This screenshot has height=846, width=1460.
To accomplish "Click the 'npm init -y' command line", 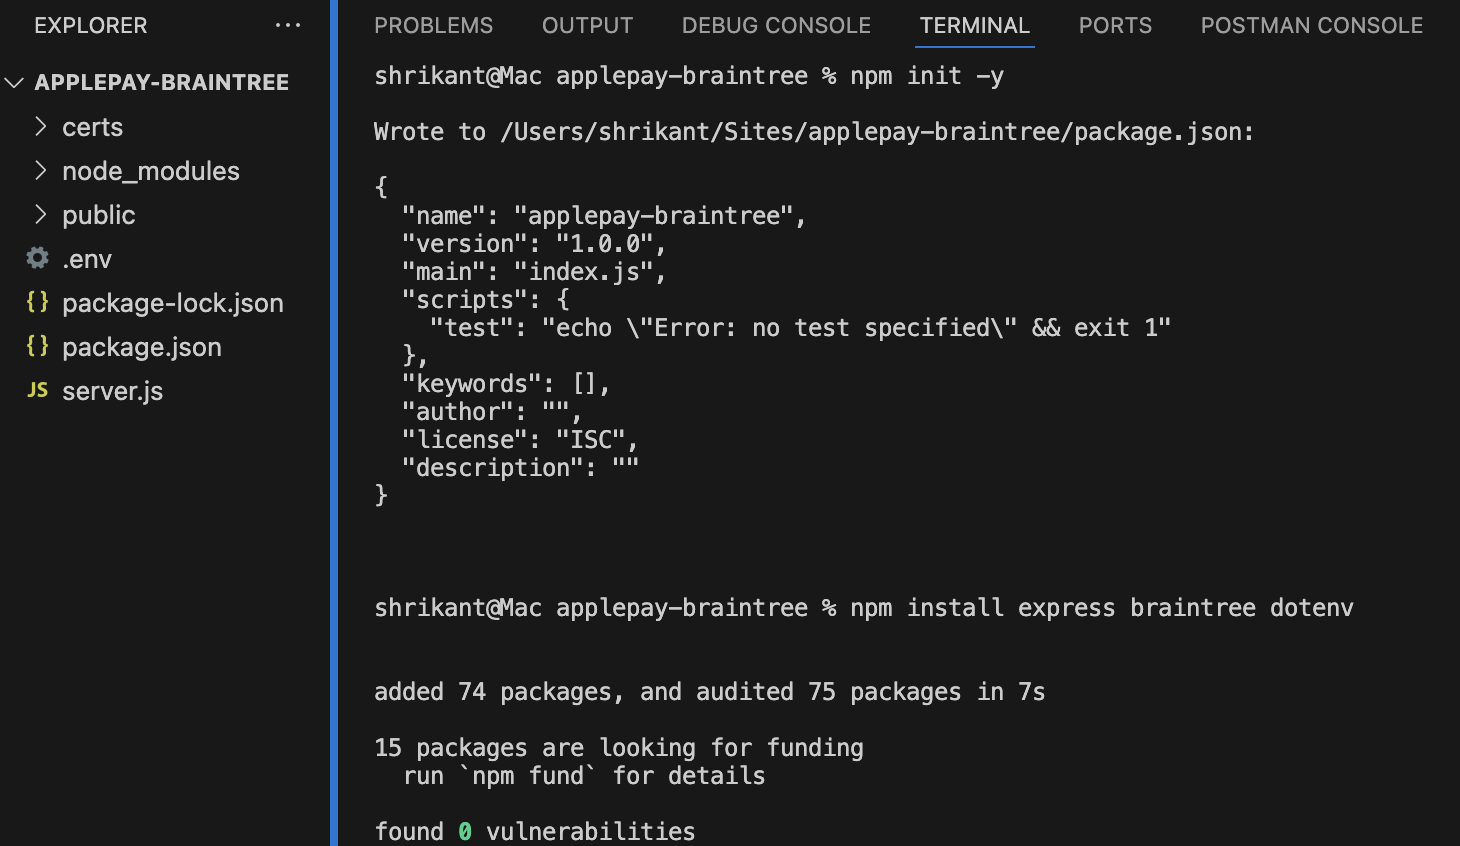I will point(689,76).
